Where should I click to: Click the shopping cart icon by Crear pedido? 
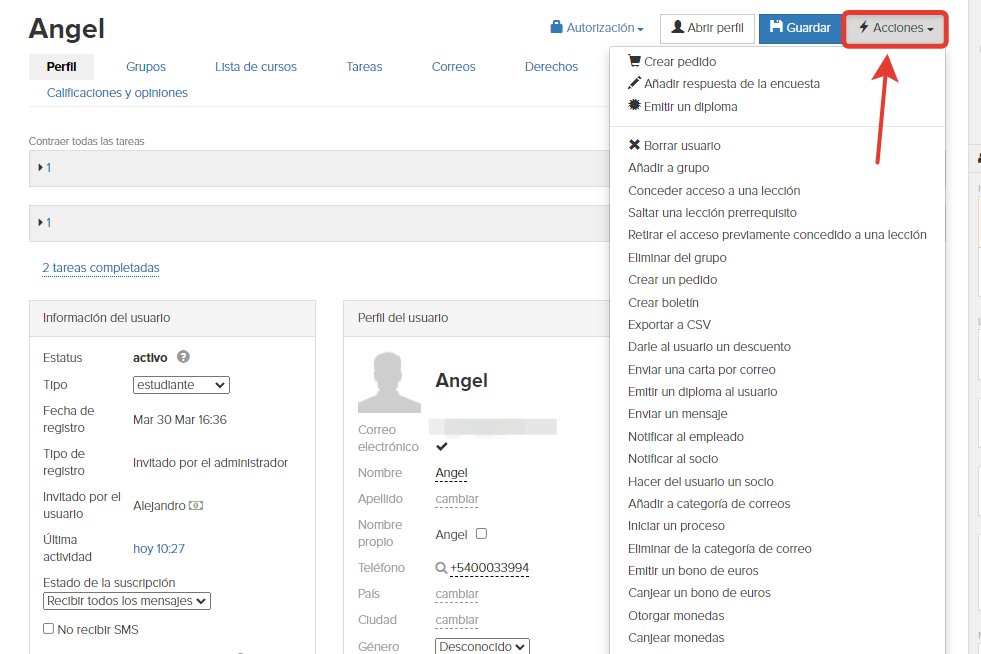click(x=634, y=61)
